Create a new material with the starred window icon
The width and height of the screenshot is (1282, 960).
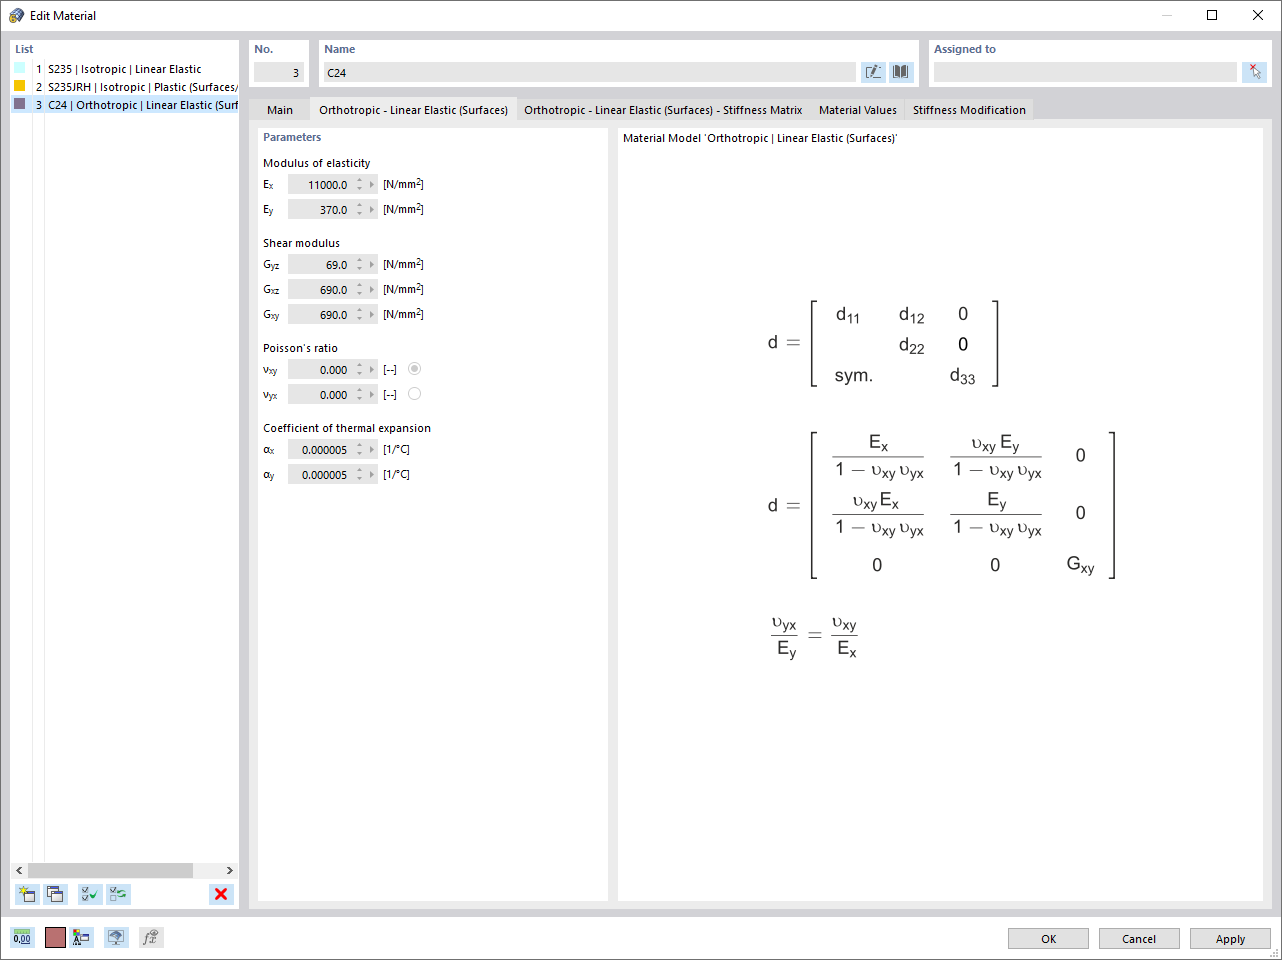coord(27,894)
